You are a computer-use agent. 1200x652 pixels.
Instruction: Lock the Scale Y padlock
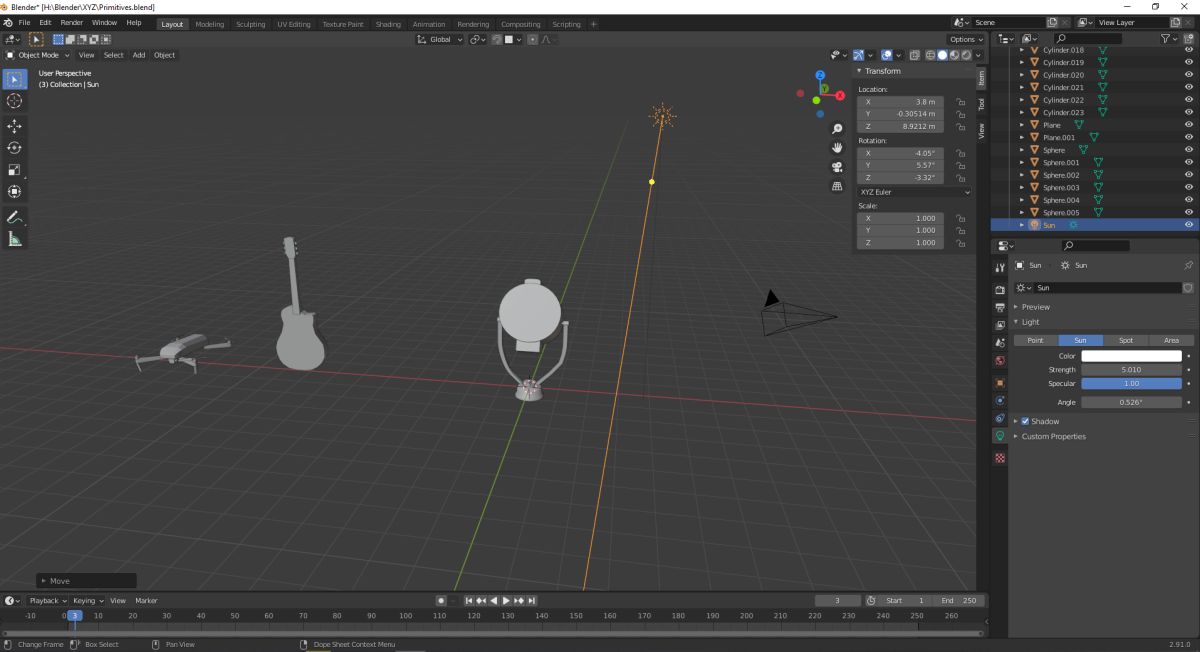click(x=960, y=231)
